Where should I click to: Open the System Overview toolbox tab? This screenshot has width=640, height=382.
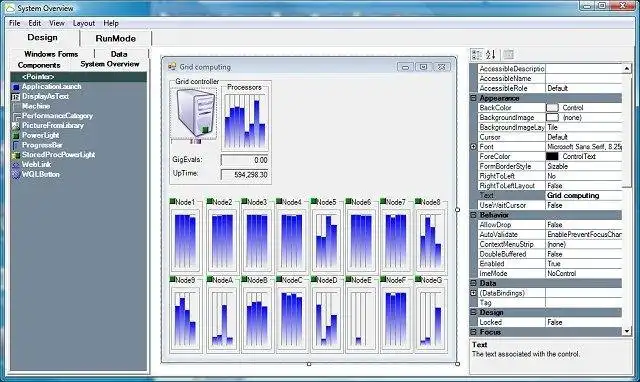[x=110, y=64]
